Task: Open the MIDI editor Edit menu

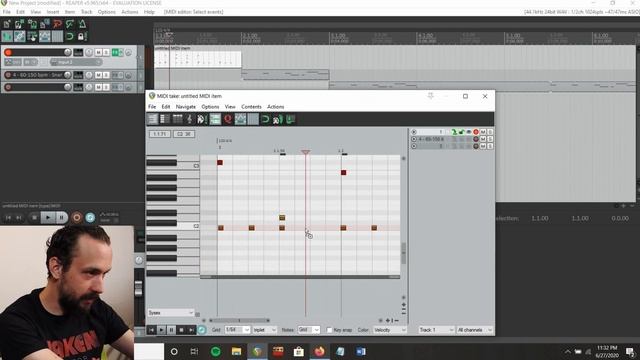Action: pos(165,107)
